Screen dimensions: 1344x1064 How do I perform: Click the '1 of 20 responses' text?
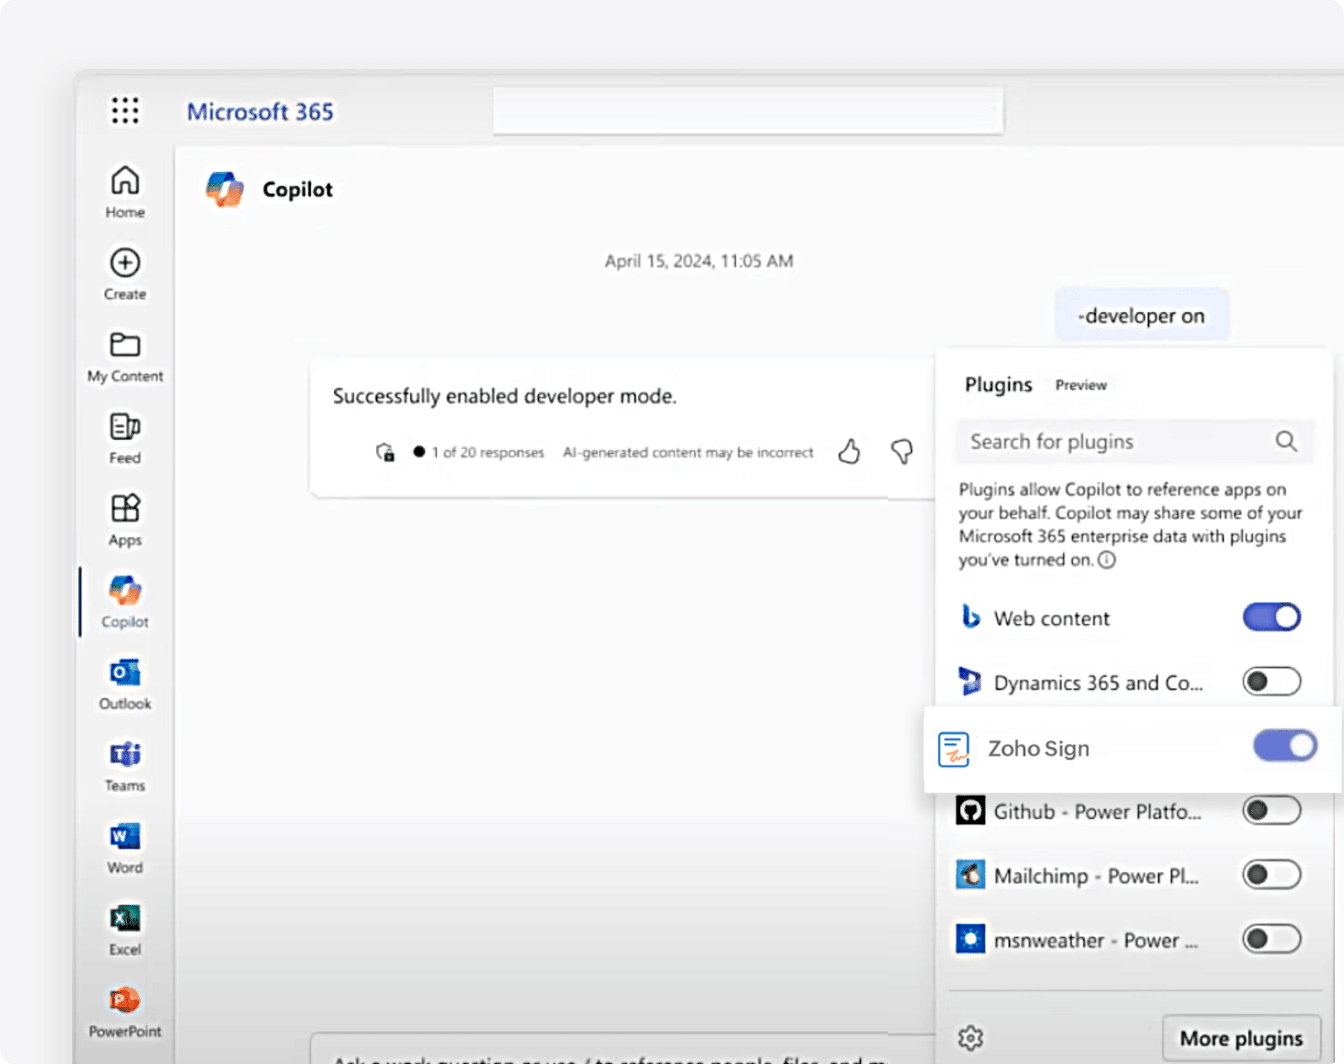point(488,452)
